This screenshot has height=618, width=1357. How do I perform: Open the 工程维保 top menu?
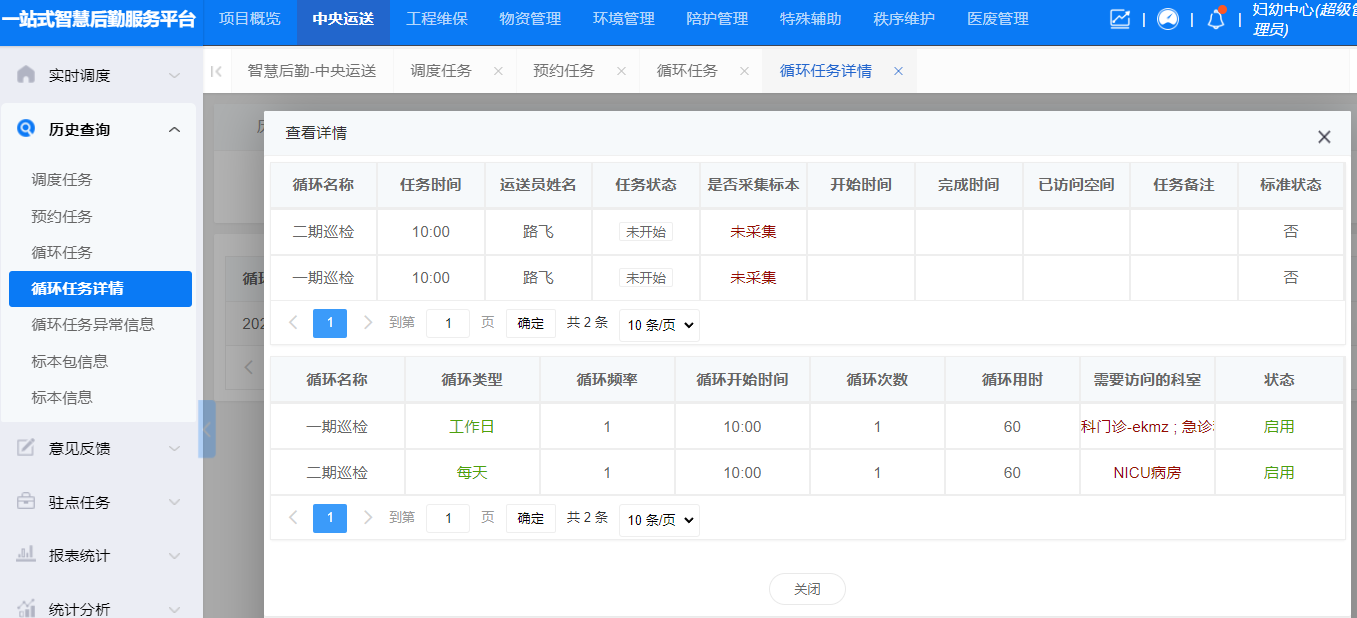pos(437,19)
